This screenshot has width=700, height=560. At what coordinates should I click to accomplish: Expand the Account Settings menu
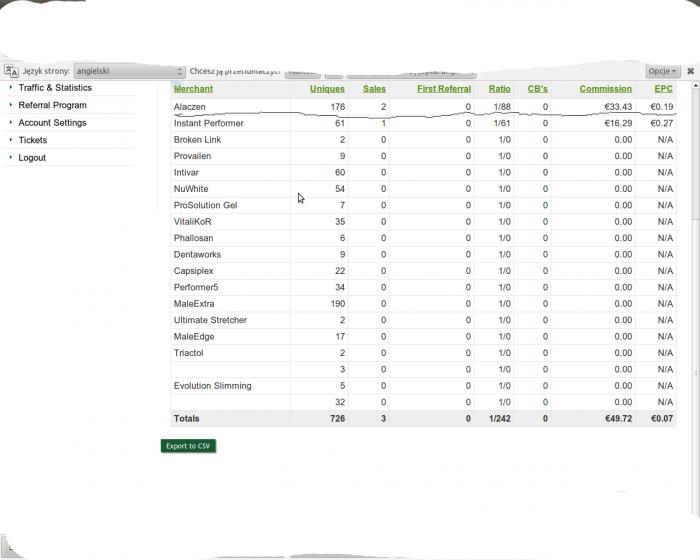(52, 122)
